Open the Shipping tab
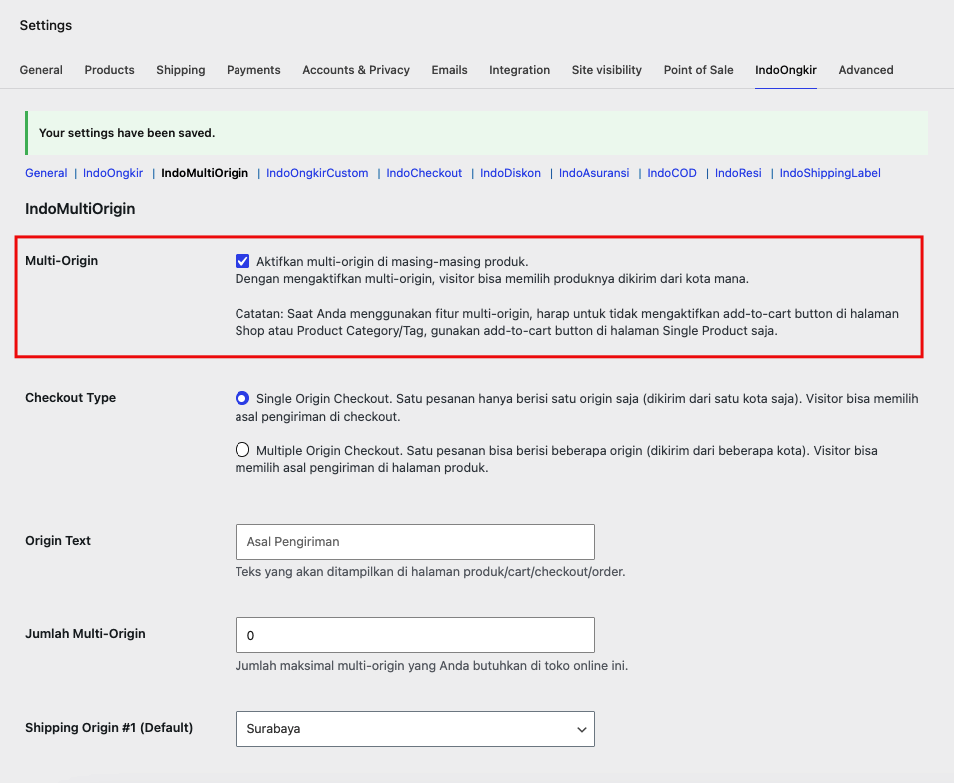954x783 pixels. click(181, 70)
